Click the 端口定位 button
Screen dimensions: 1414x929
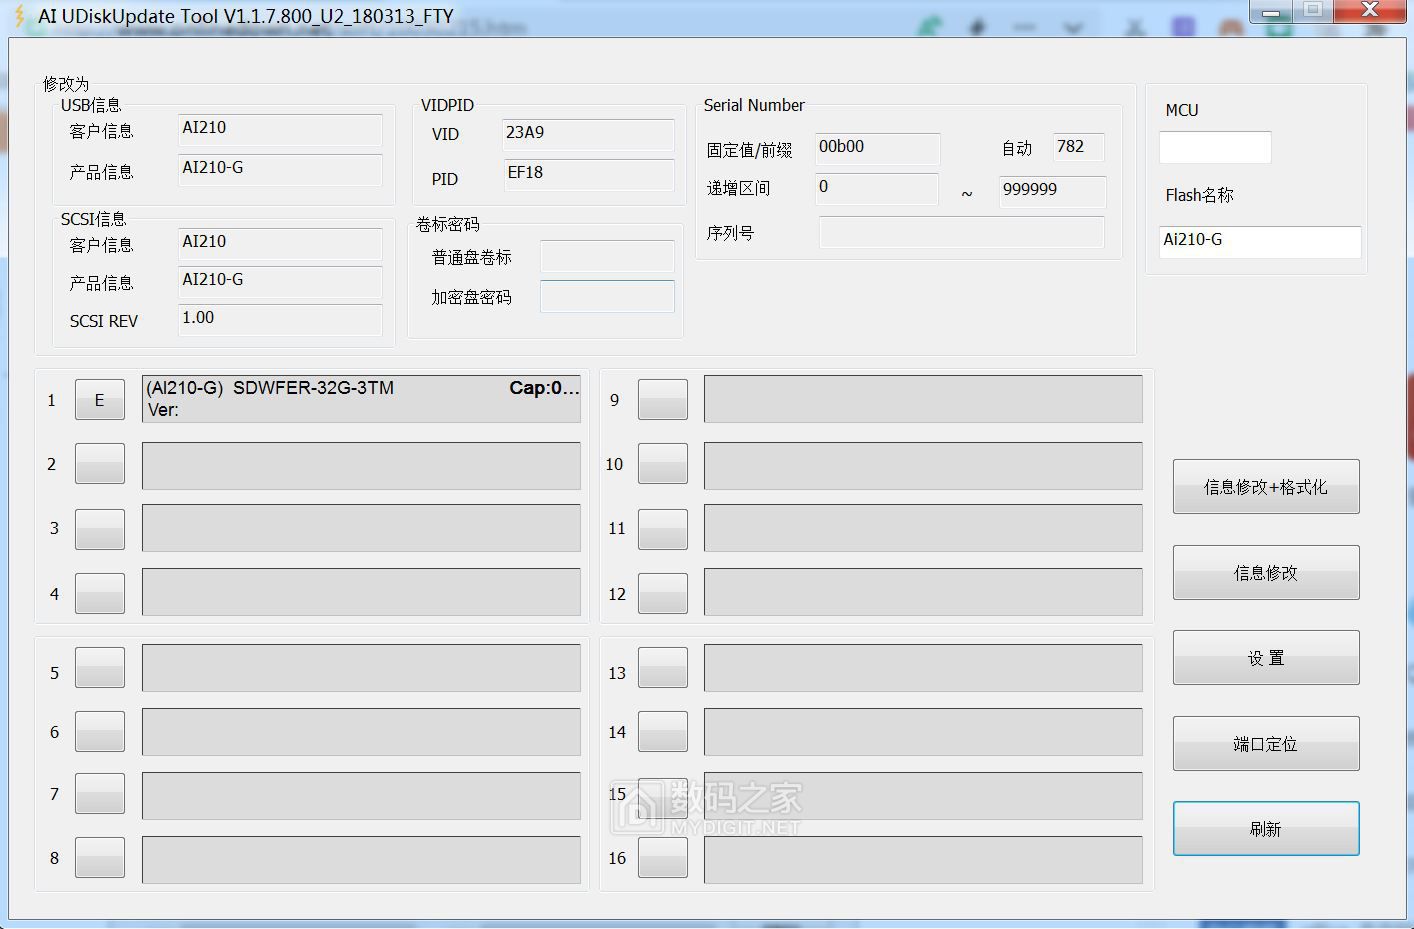tap(1266, 744)
